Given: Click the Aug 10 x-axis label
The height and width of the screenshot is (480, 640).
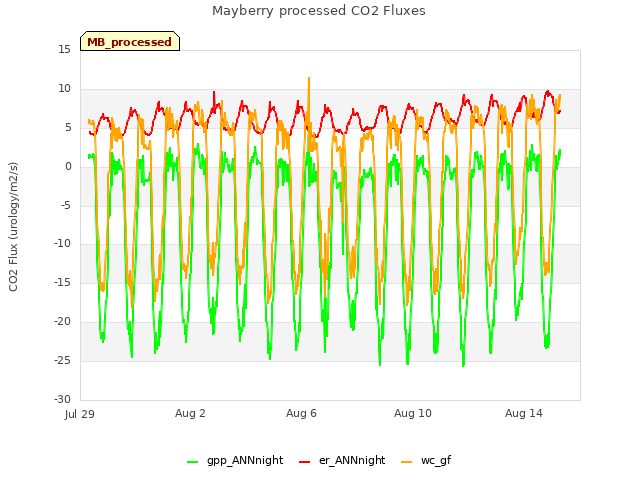Looking at the screenshot, I should (x=413, y=413).
